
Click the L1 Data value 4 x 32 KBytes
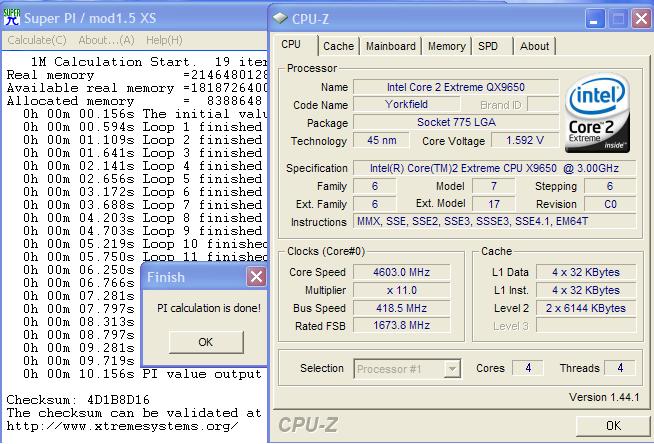point(586,272)
